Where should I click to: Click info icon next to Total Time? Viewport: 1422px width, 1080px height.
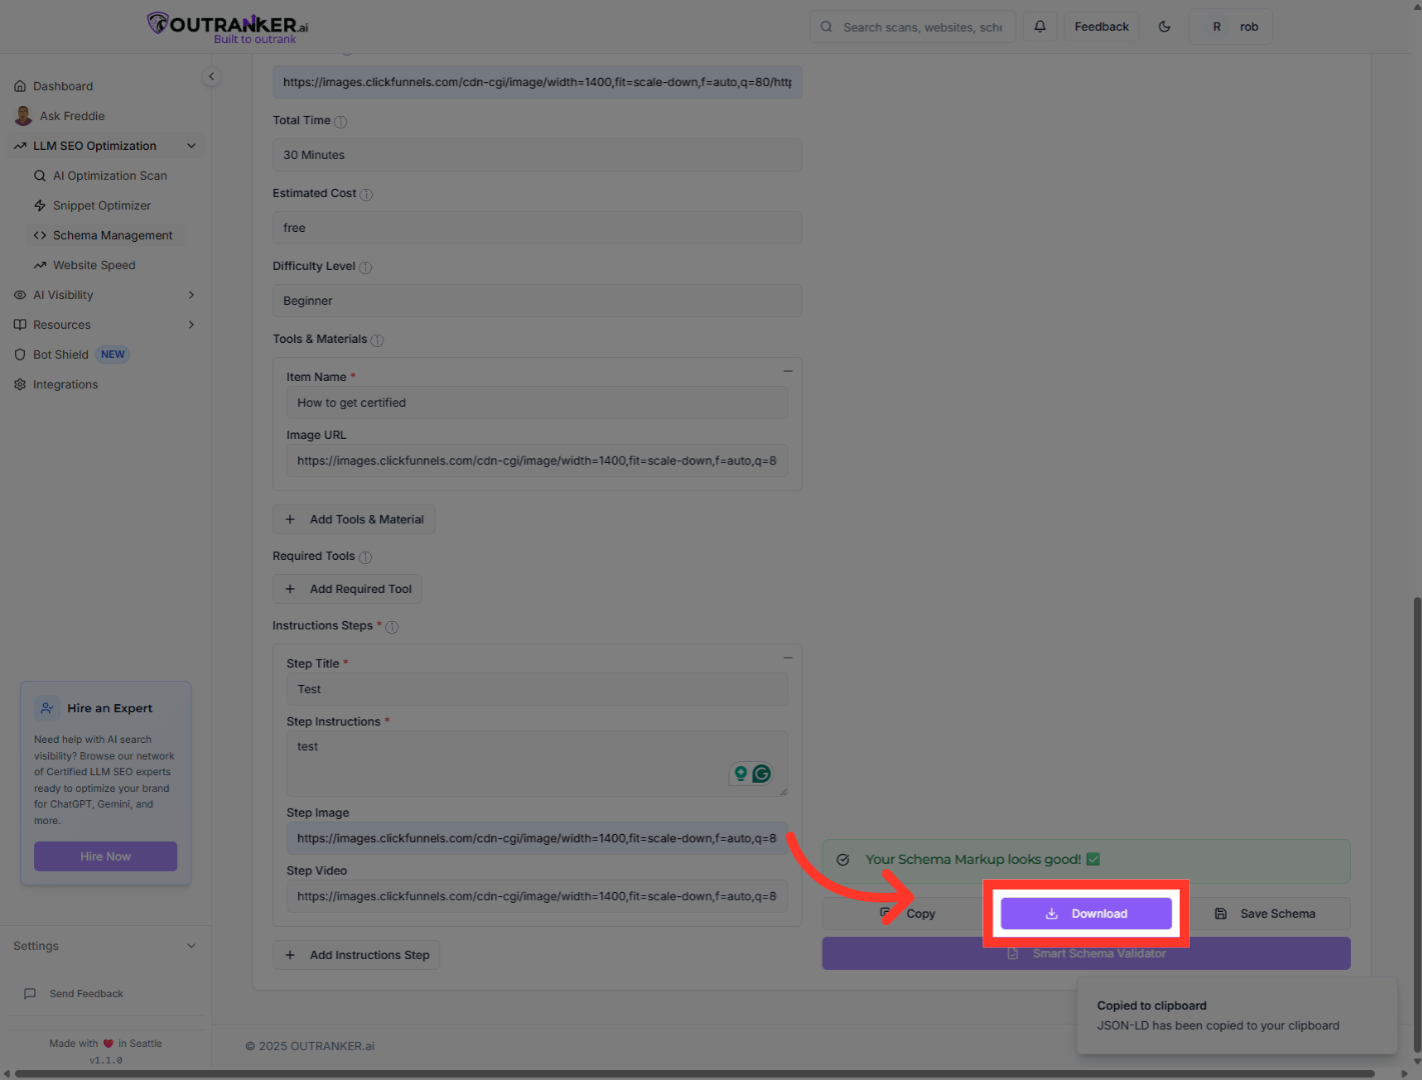point(340,122)
